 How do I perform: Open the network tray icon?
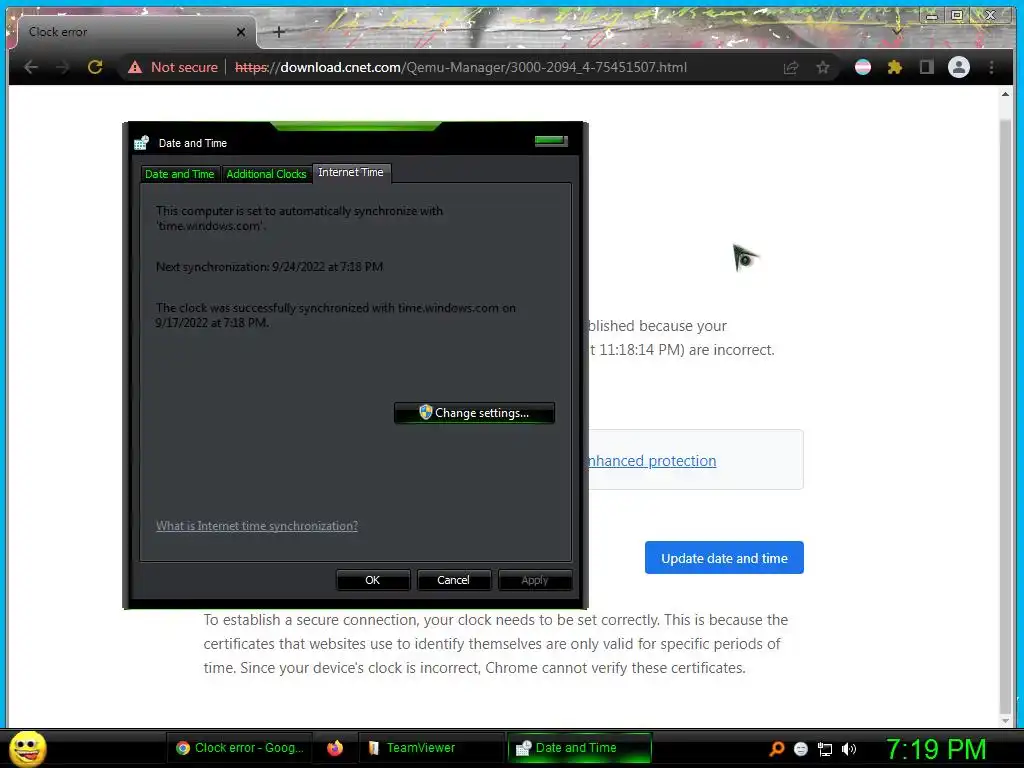click(825, 749)
